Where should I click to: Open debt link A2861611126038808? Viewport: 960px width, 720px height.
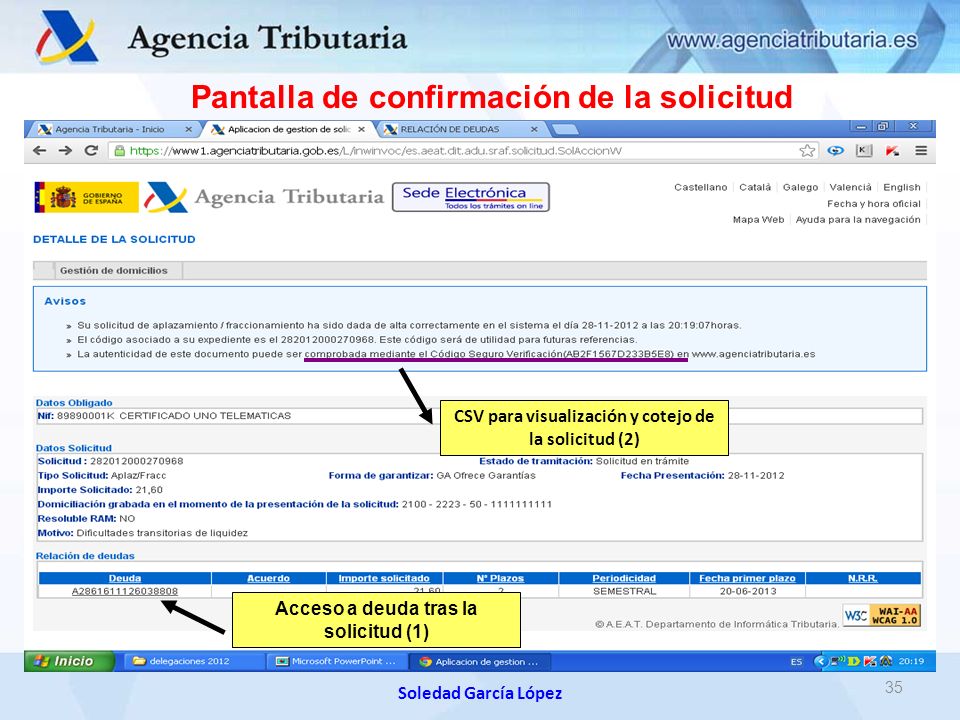tap(125, 591)
